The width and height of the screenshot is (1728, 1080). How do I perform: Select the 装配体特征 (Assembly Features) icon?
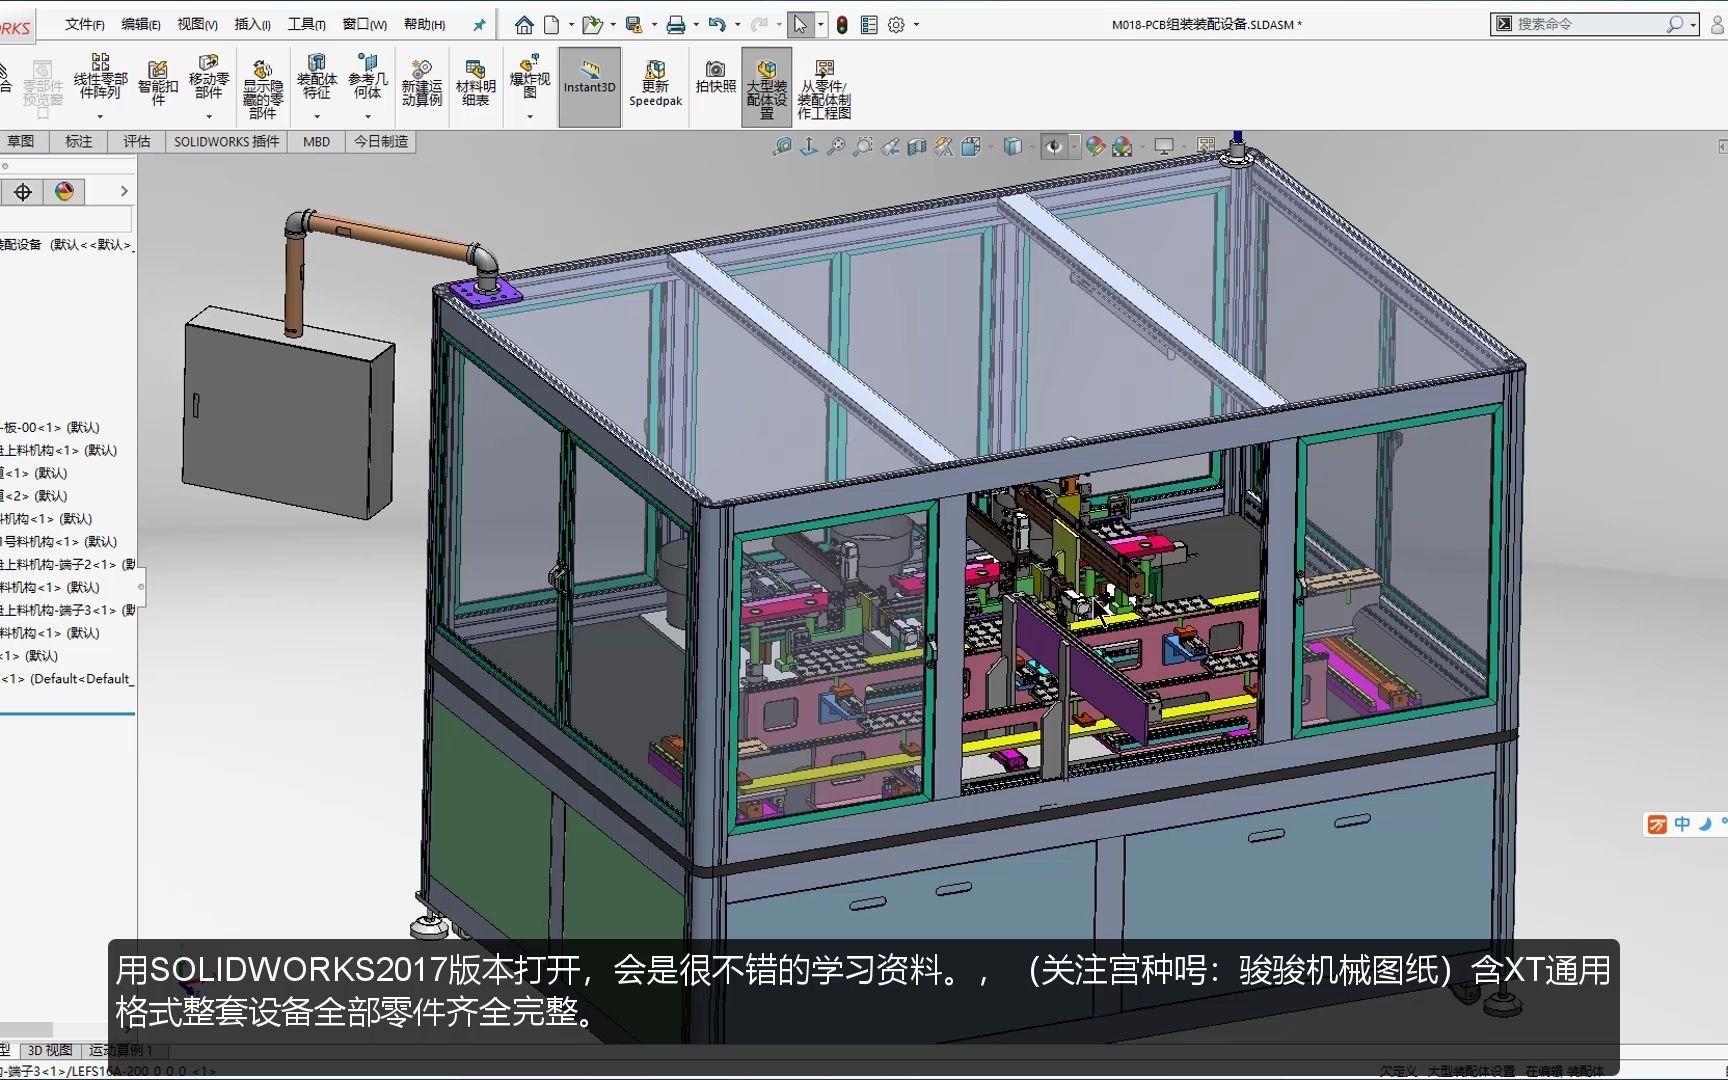[317, 80]
